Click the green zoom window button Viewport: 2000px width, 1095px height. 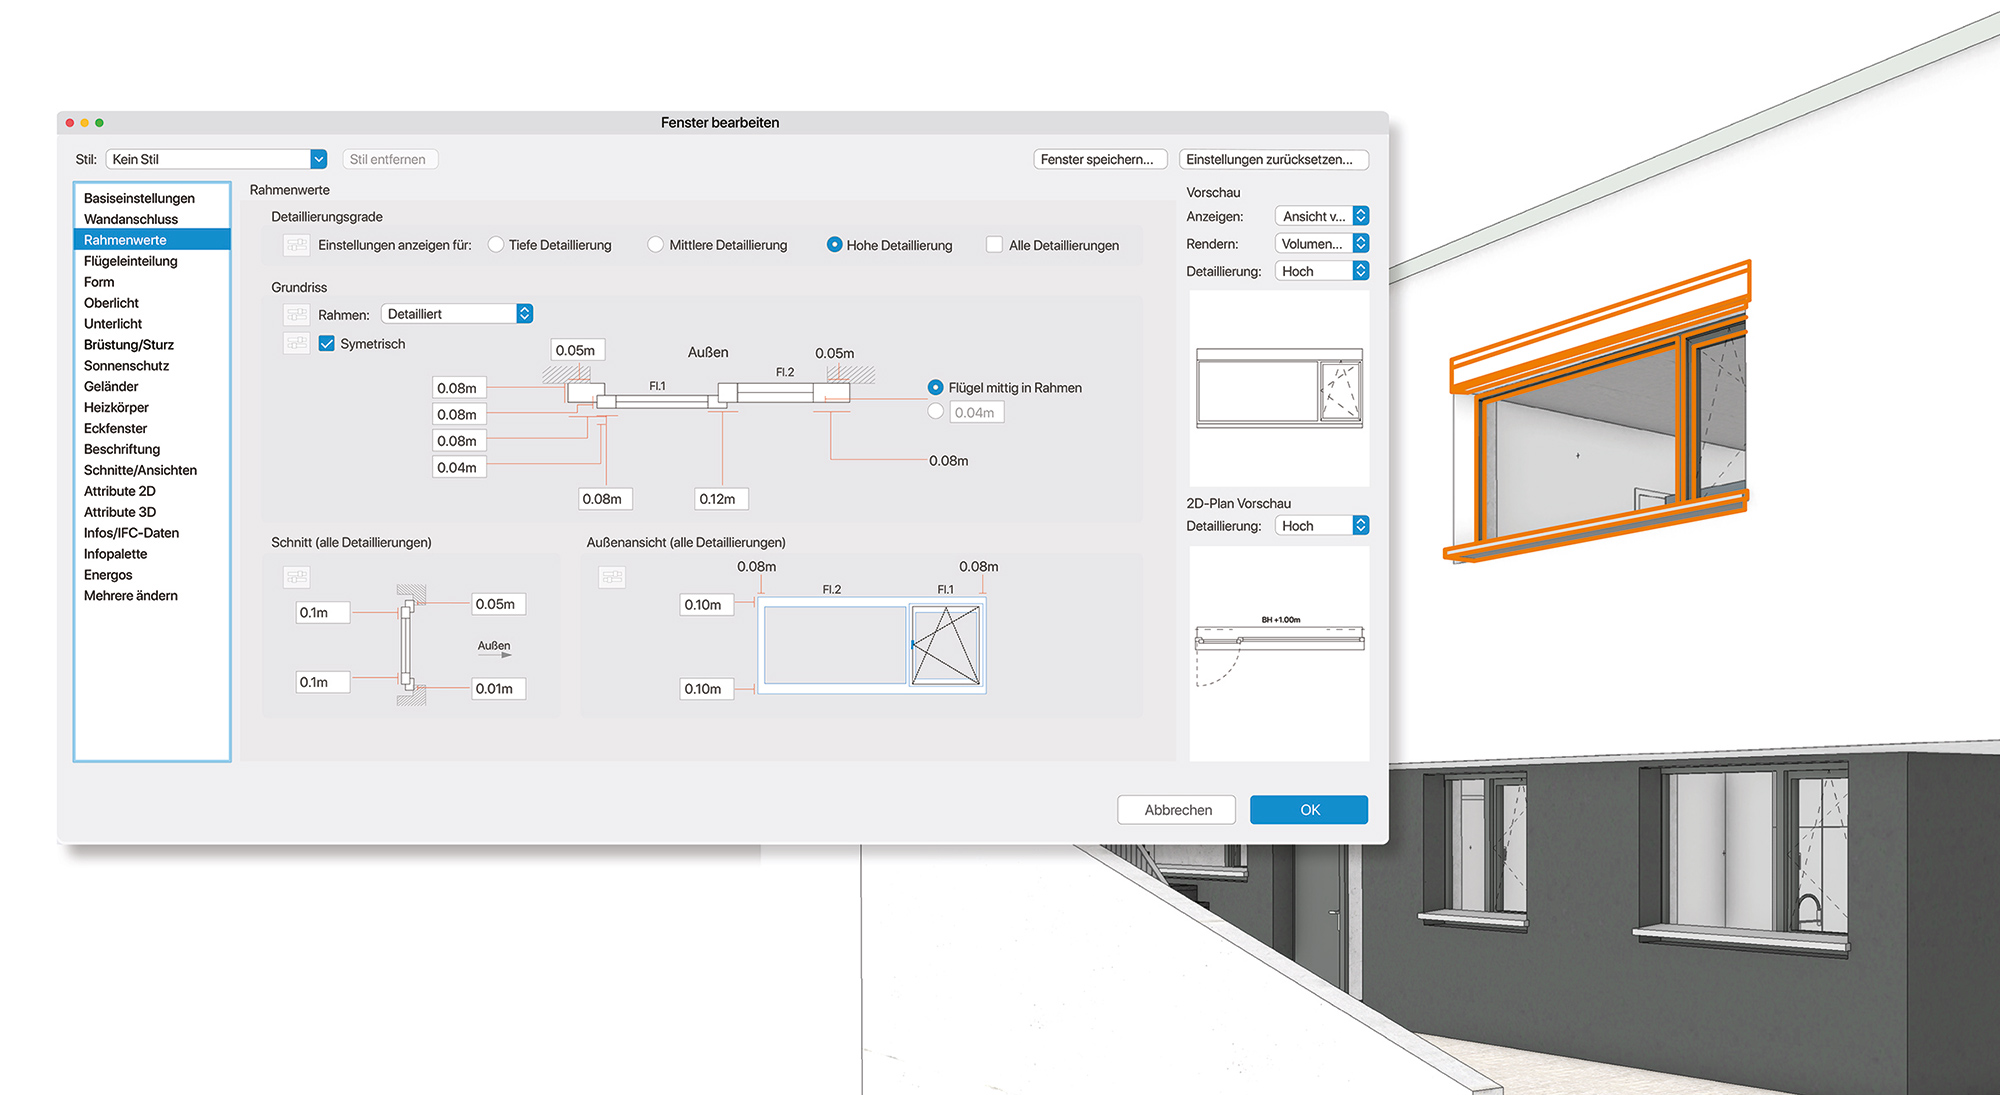point(99,123)
